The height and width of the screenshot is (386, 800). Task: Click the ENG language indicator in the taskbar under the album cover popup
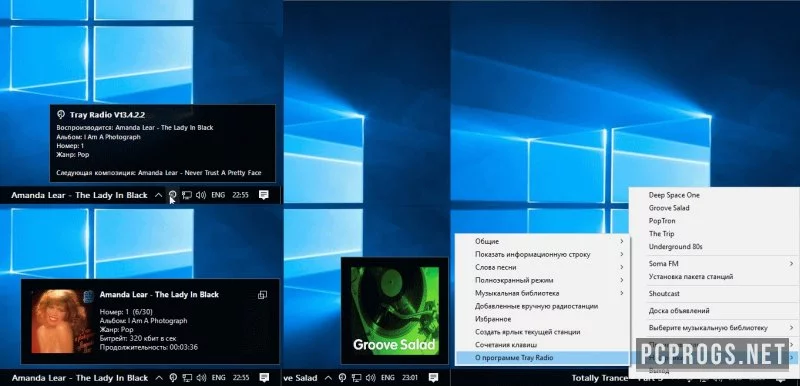218,378
